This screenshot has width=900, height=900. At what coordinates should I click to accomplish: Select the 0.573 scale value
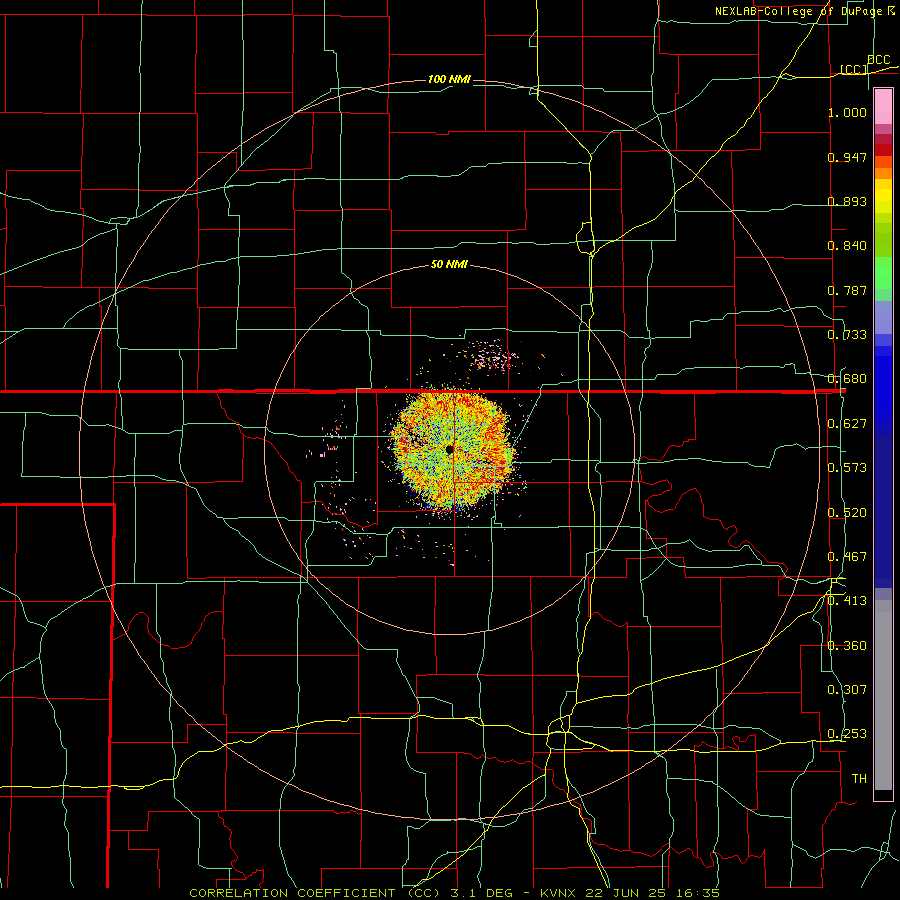pyautogui.click(x=847, y=468)
